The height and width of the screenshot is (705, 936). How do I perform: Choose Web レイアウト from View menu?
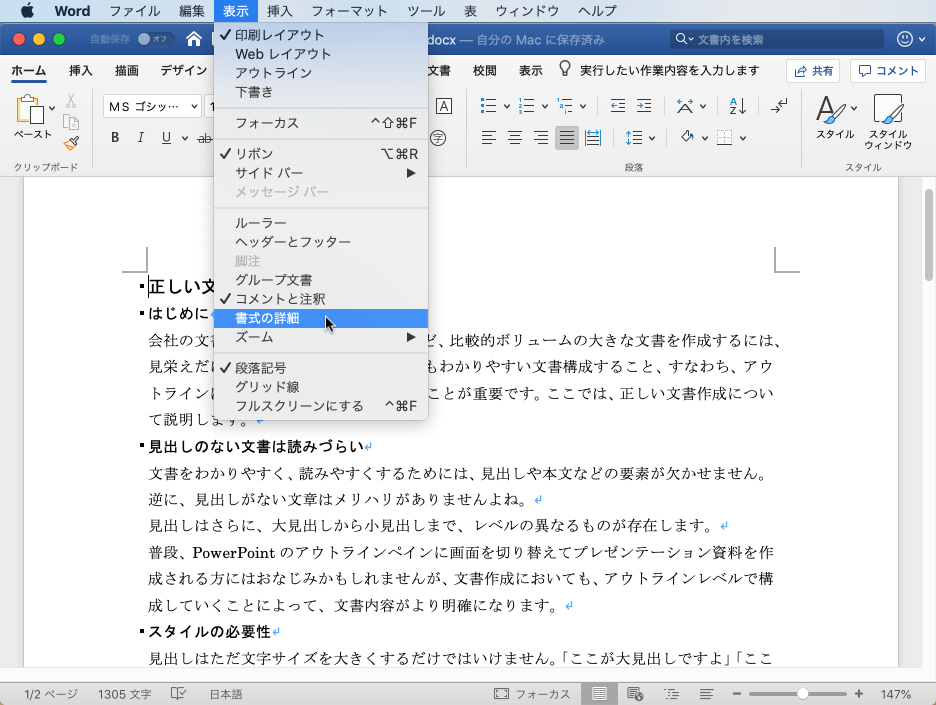pos(321,54)
